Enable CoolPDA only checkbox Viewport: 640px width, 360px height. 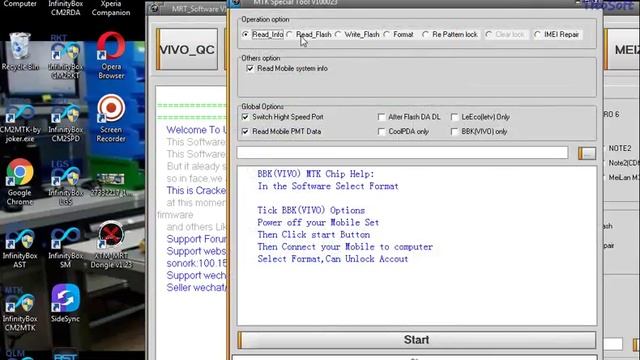(x=381, y=131)
